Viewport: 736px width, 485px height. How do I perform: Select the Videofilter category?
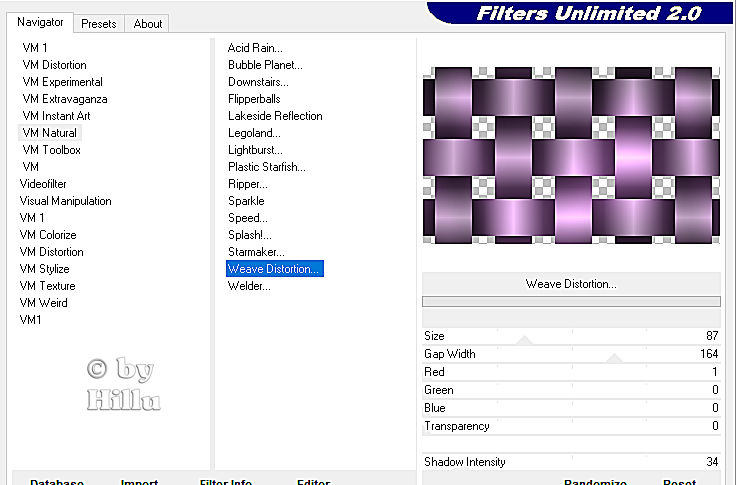click(43, 184)
